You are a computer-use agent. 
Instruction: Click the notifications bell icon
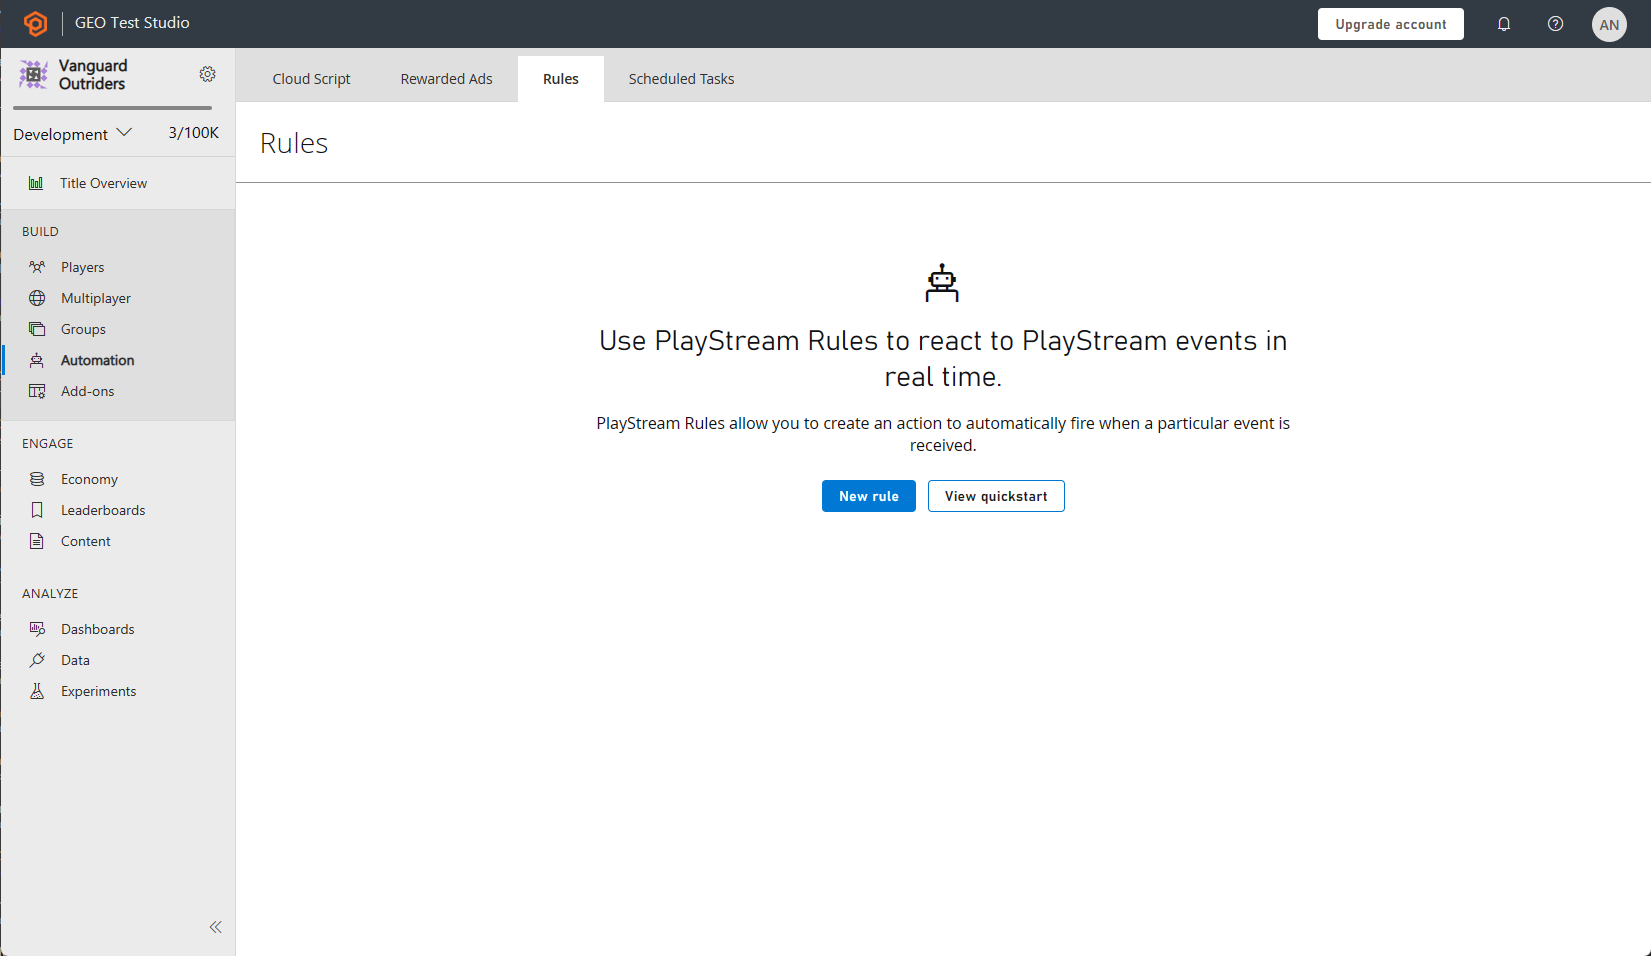pos(1504,23)
